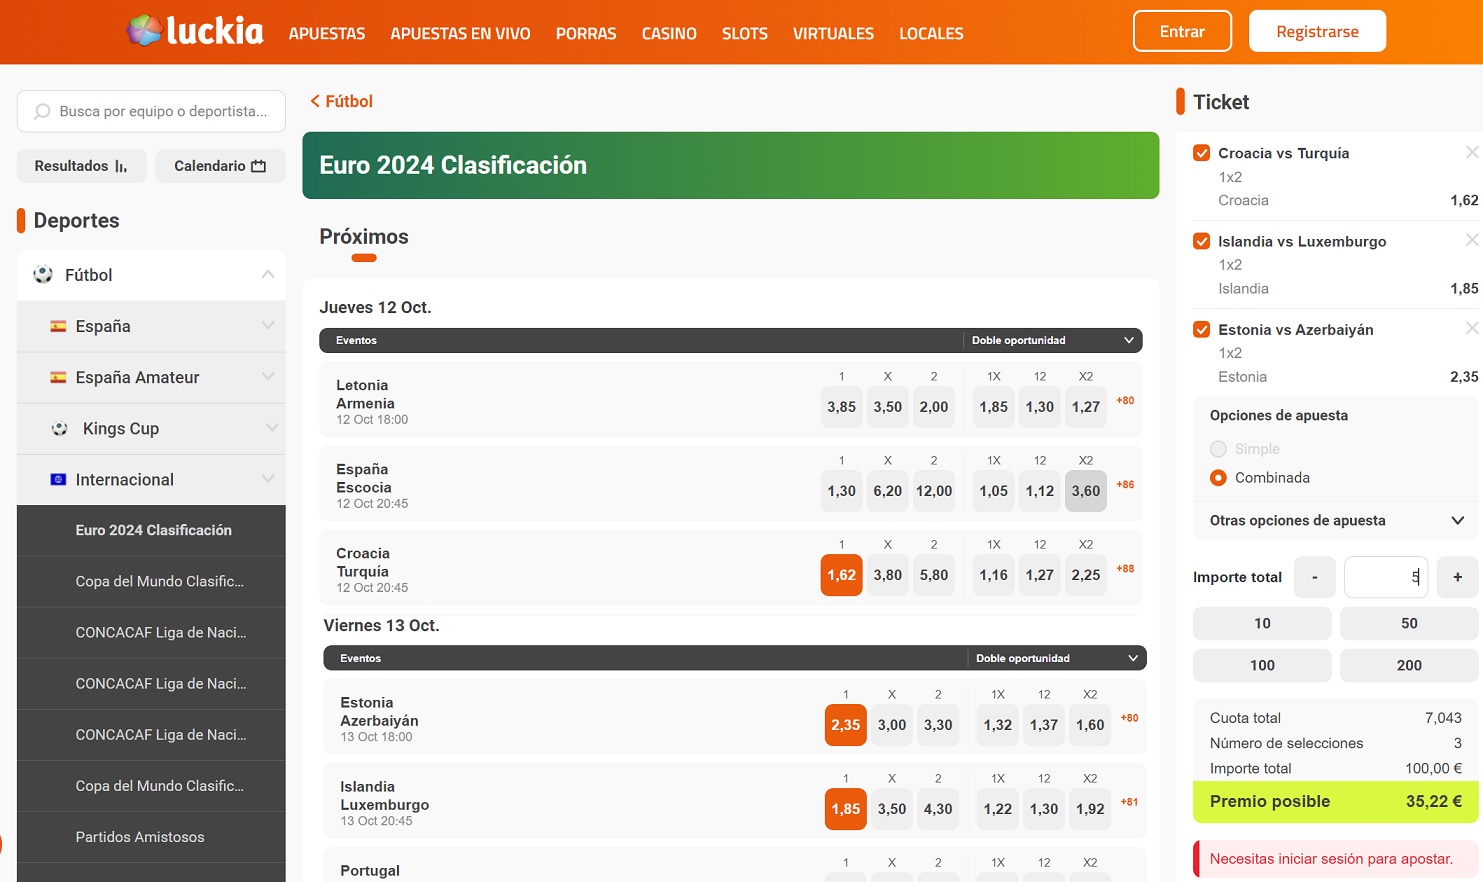The height and width of the screenshot is (882, 1483).
Task: Click the Internacional flag icon
Action: [x=58, y=479]
